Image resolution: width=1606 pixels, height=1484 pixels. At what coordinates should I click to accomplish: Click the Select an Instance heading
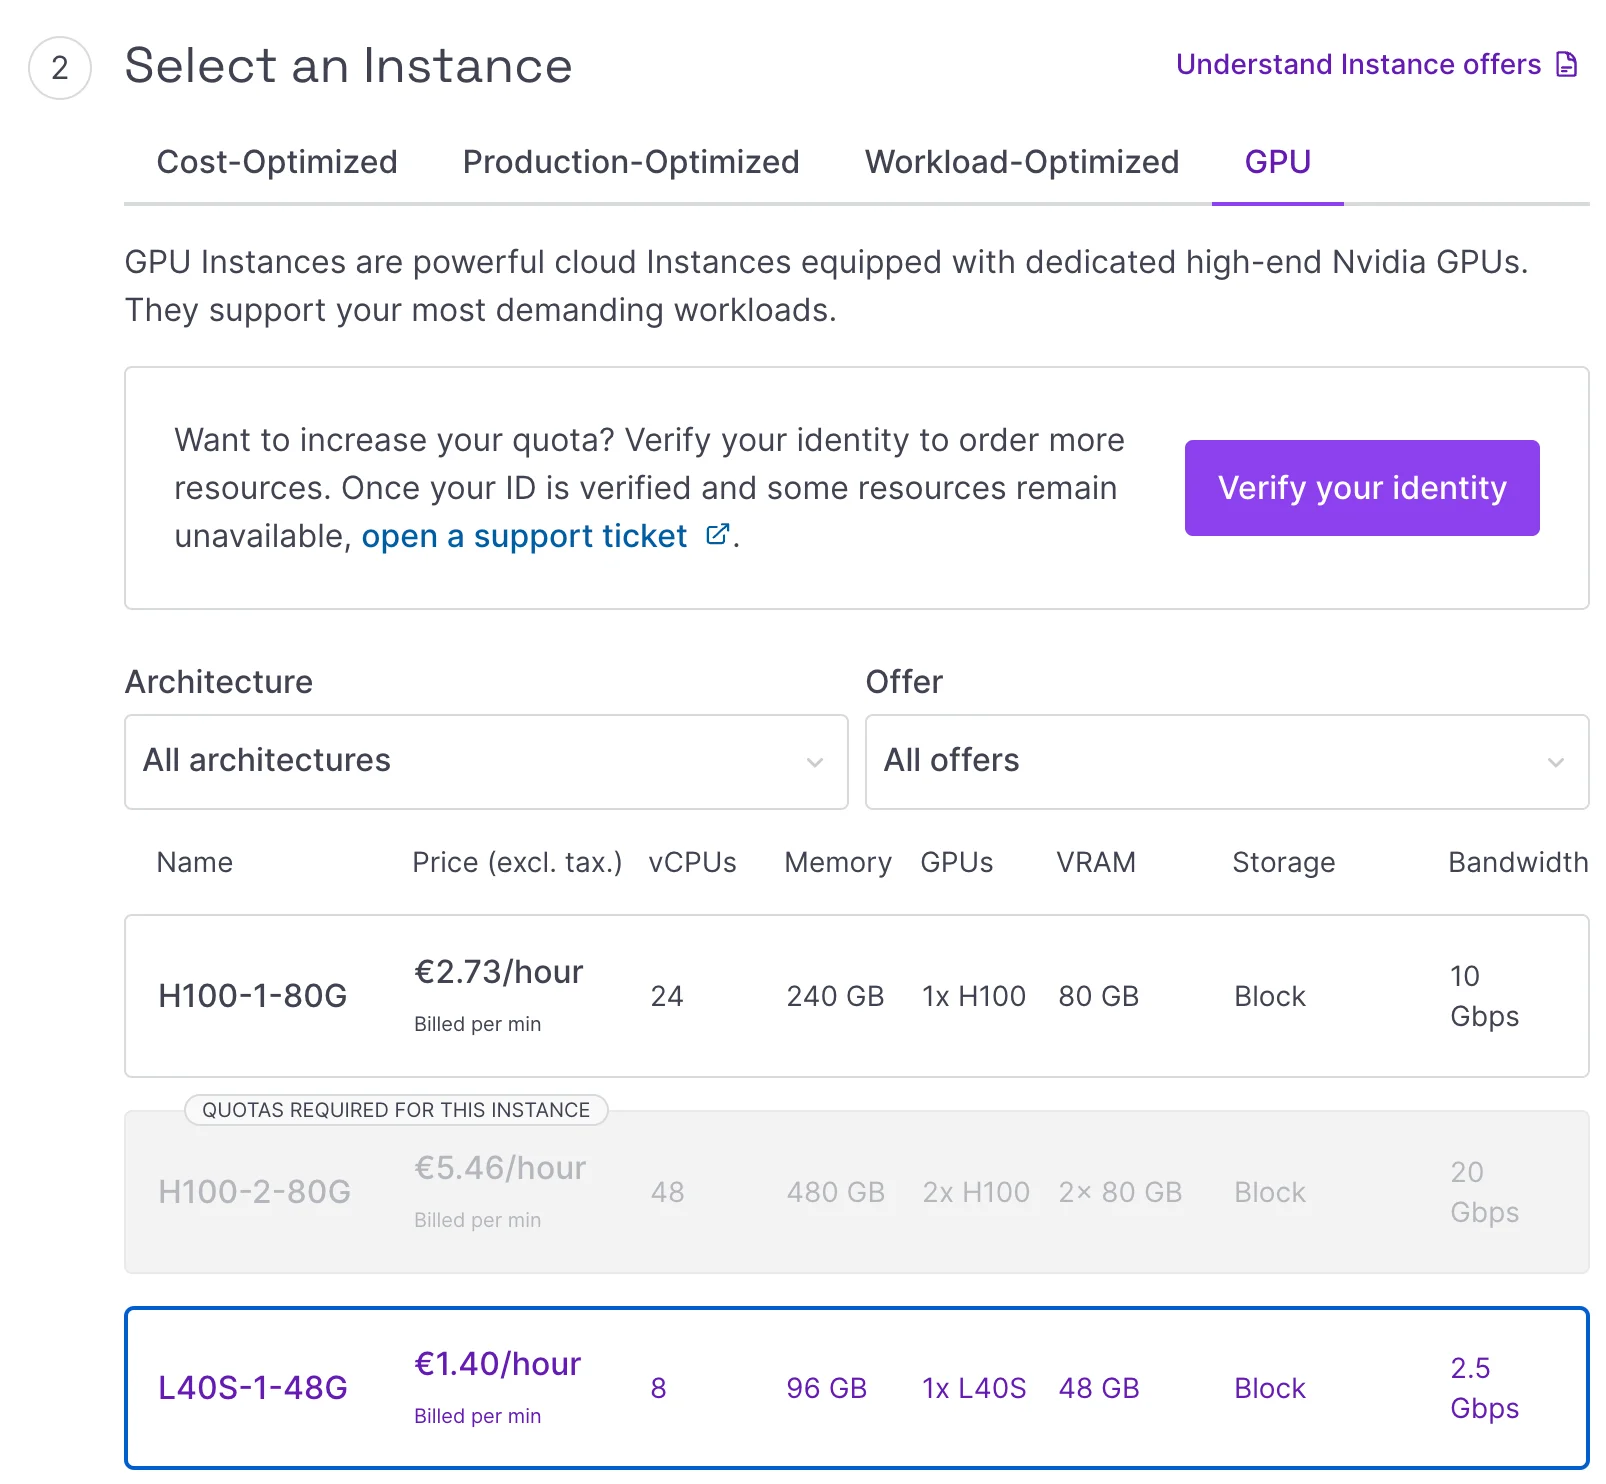point(348,66)
